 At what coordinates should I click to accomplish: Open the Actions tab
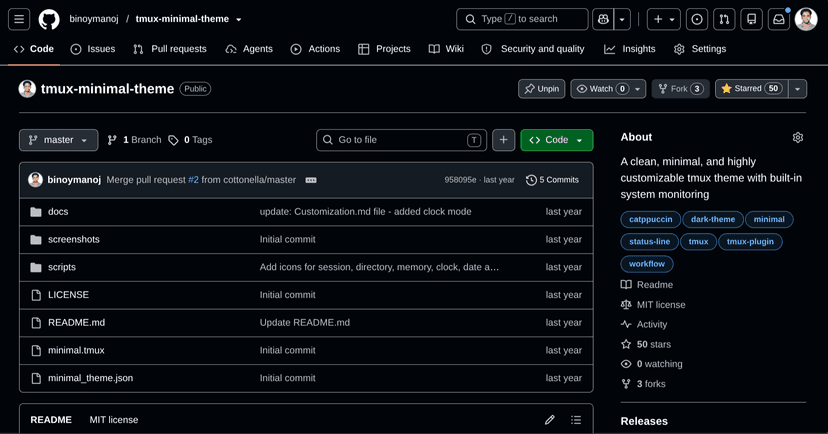click(x=315, y=49)
